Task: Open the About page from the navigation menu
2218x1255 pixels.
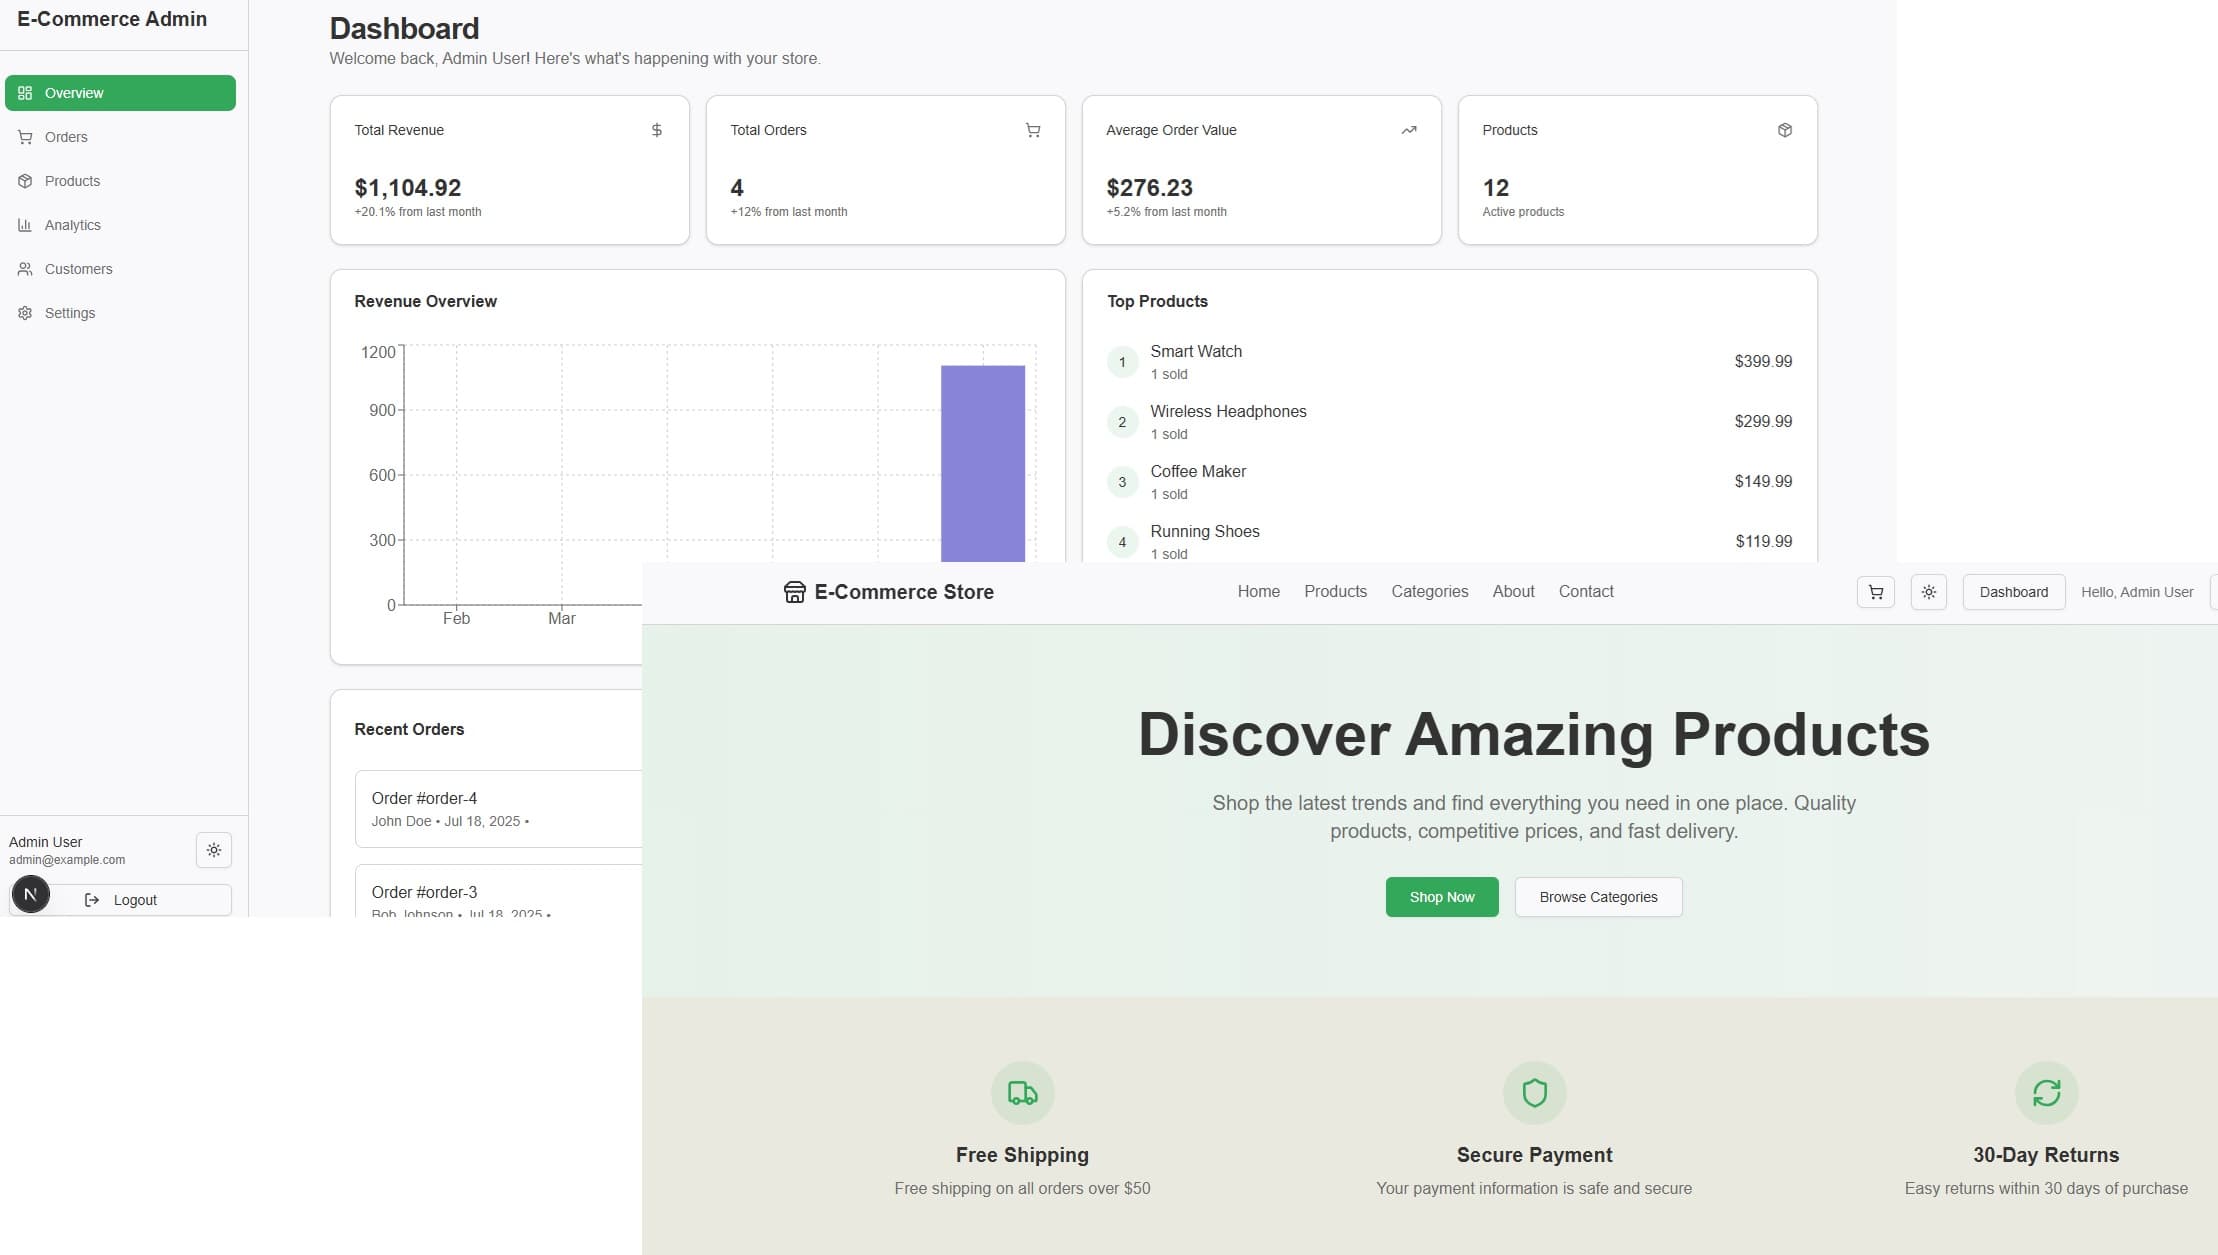Action: [1513, 591]
